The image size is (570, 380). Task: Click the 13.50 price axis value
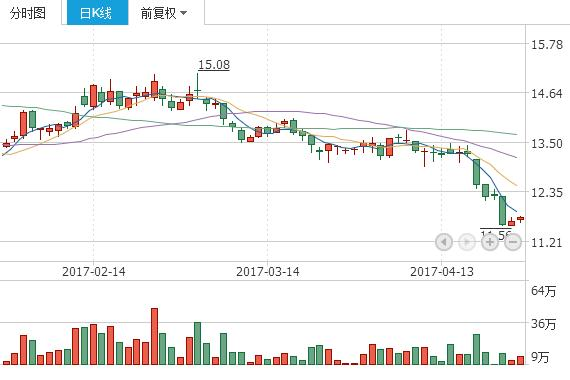[x=547, y=144]
